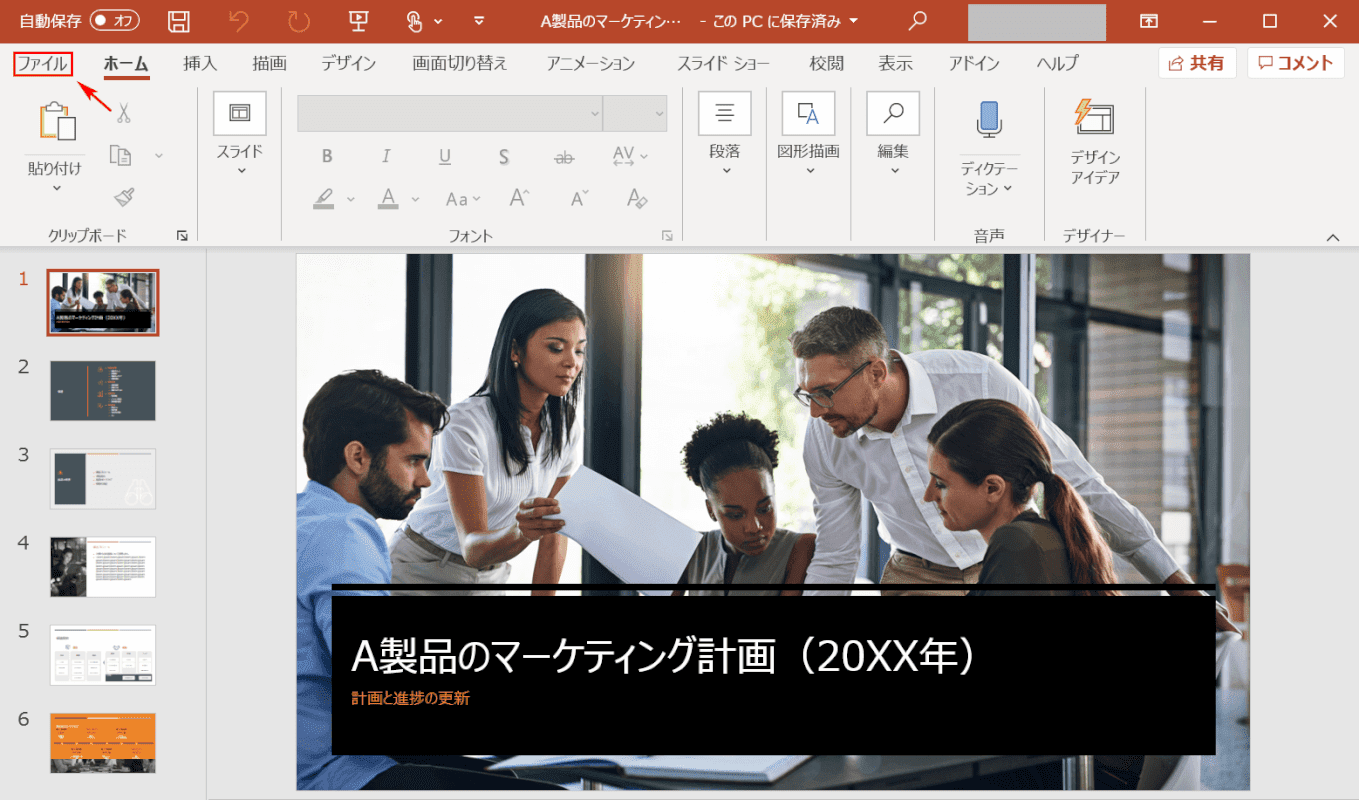Click the Save floppy disk icon

179,21
